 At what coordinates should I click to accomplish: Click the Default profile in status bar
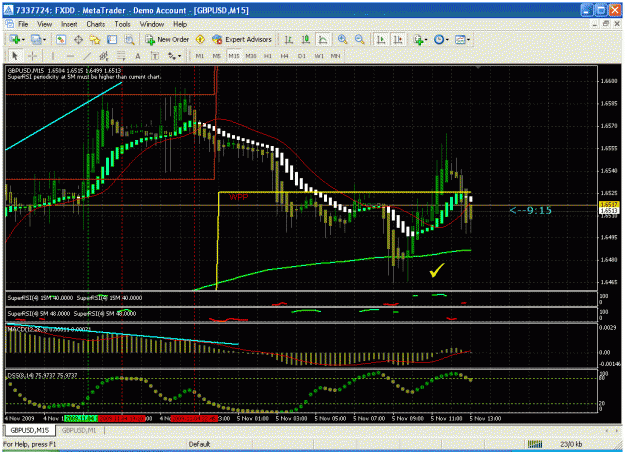pyautogui.click(x=199, y=444)
